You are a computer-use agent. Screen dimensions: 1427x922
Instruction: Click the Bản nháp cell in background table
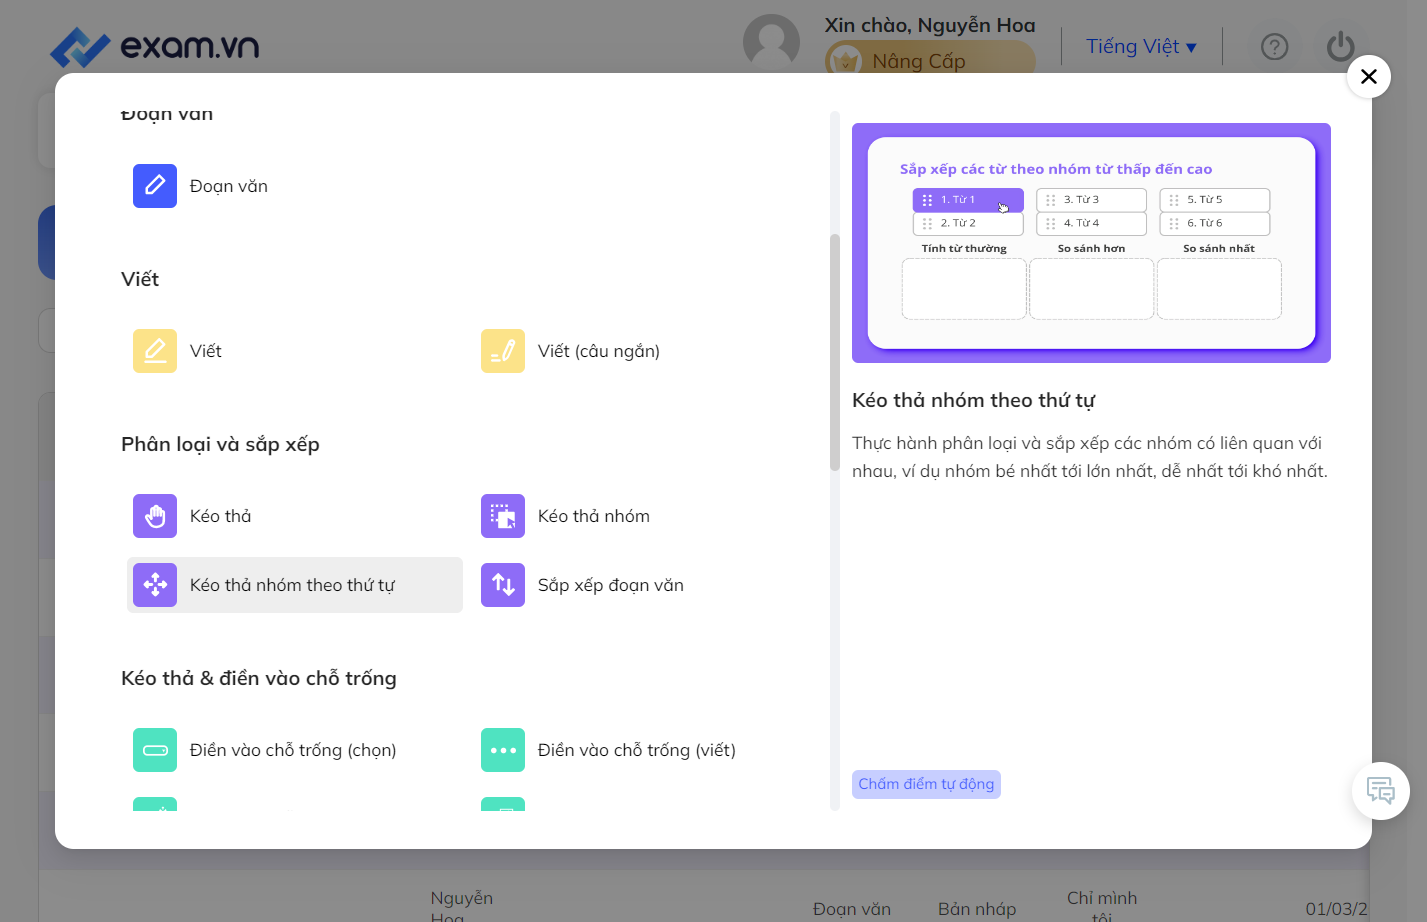click(977, 908)
